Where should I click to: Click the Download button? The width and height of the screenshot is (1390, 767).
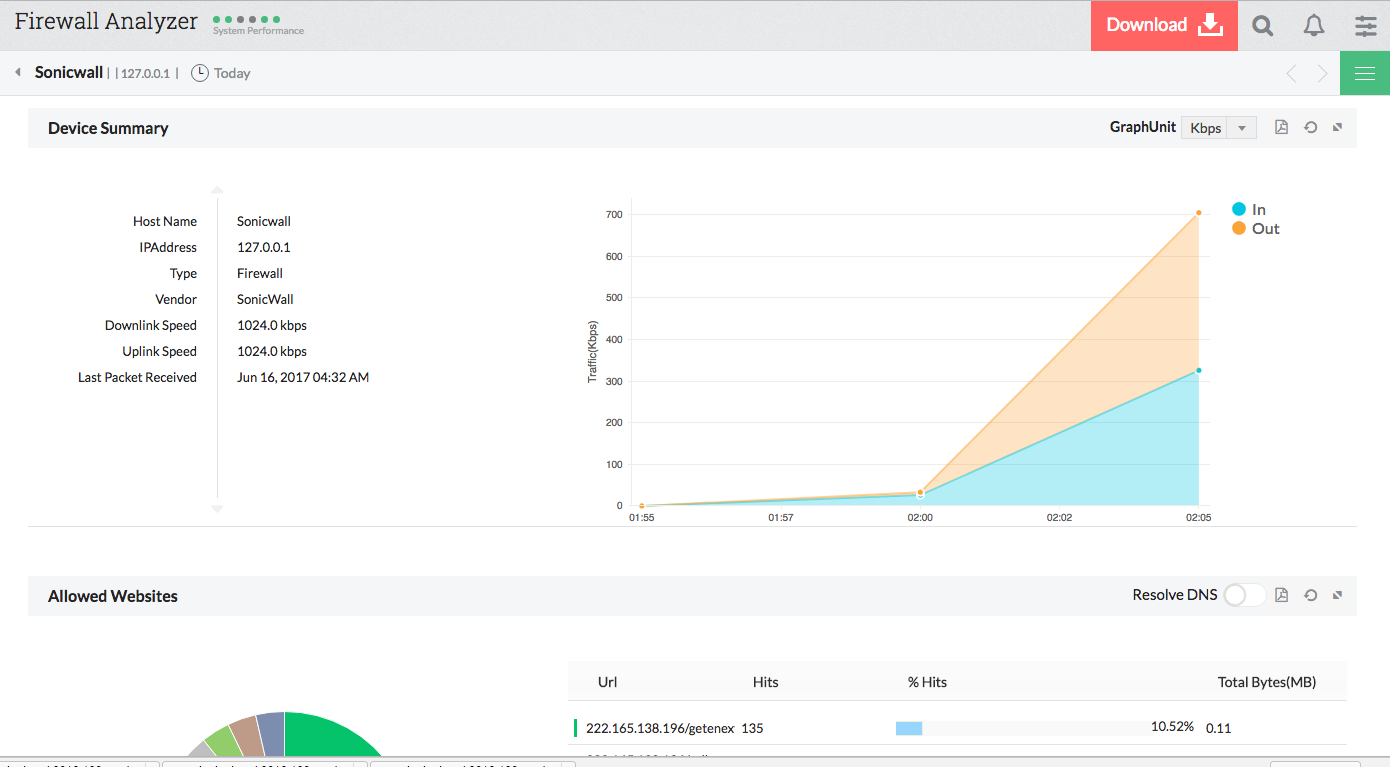pos(1163,25)
